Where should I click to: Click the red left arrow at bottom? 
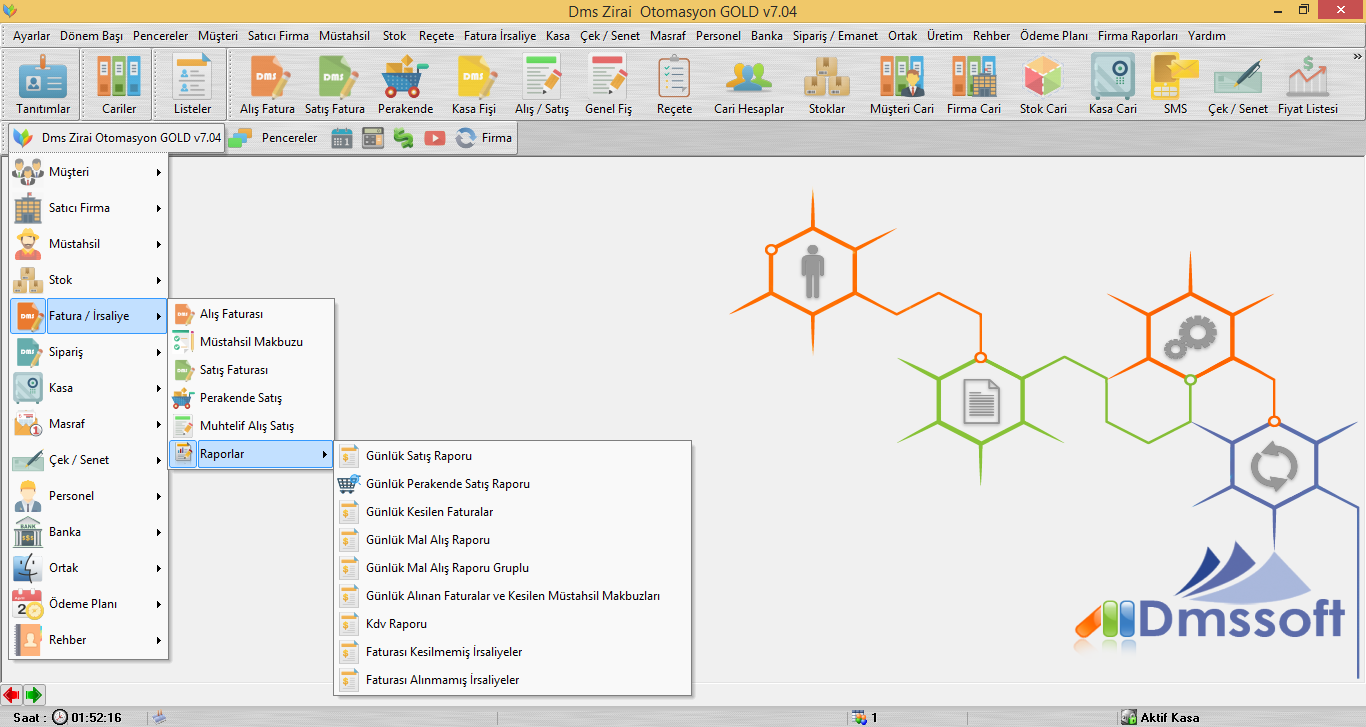pos(12,695)
